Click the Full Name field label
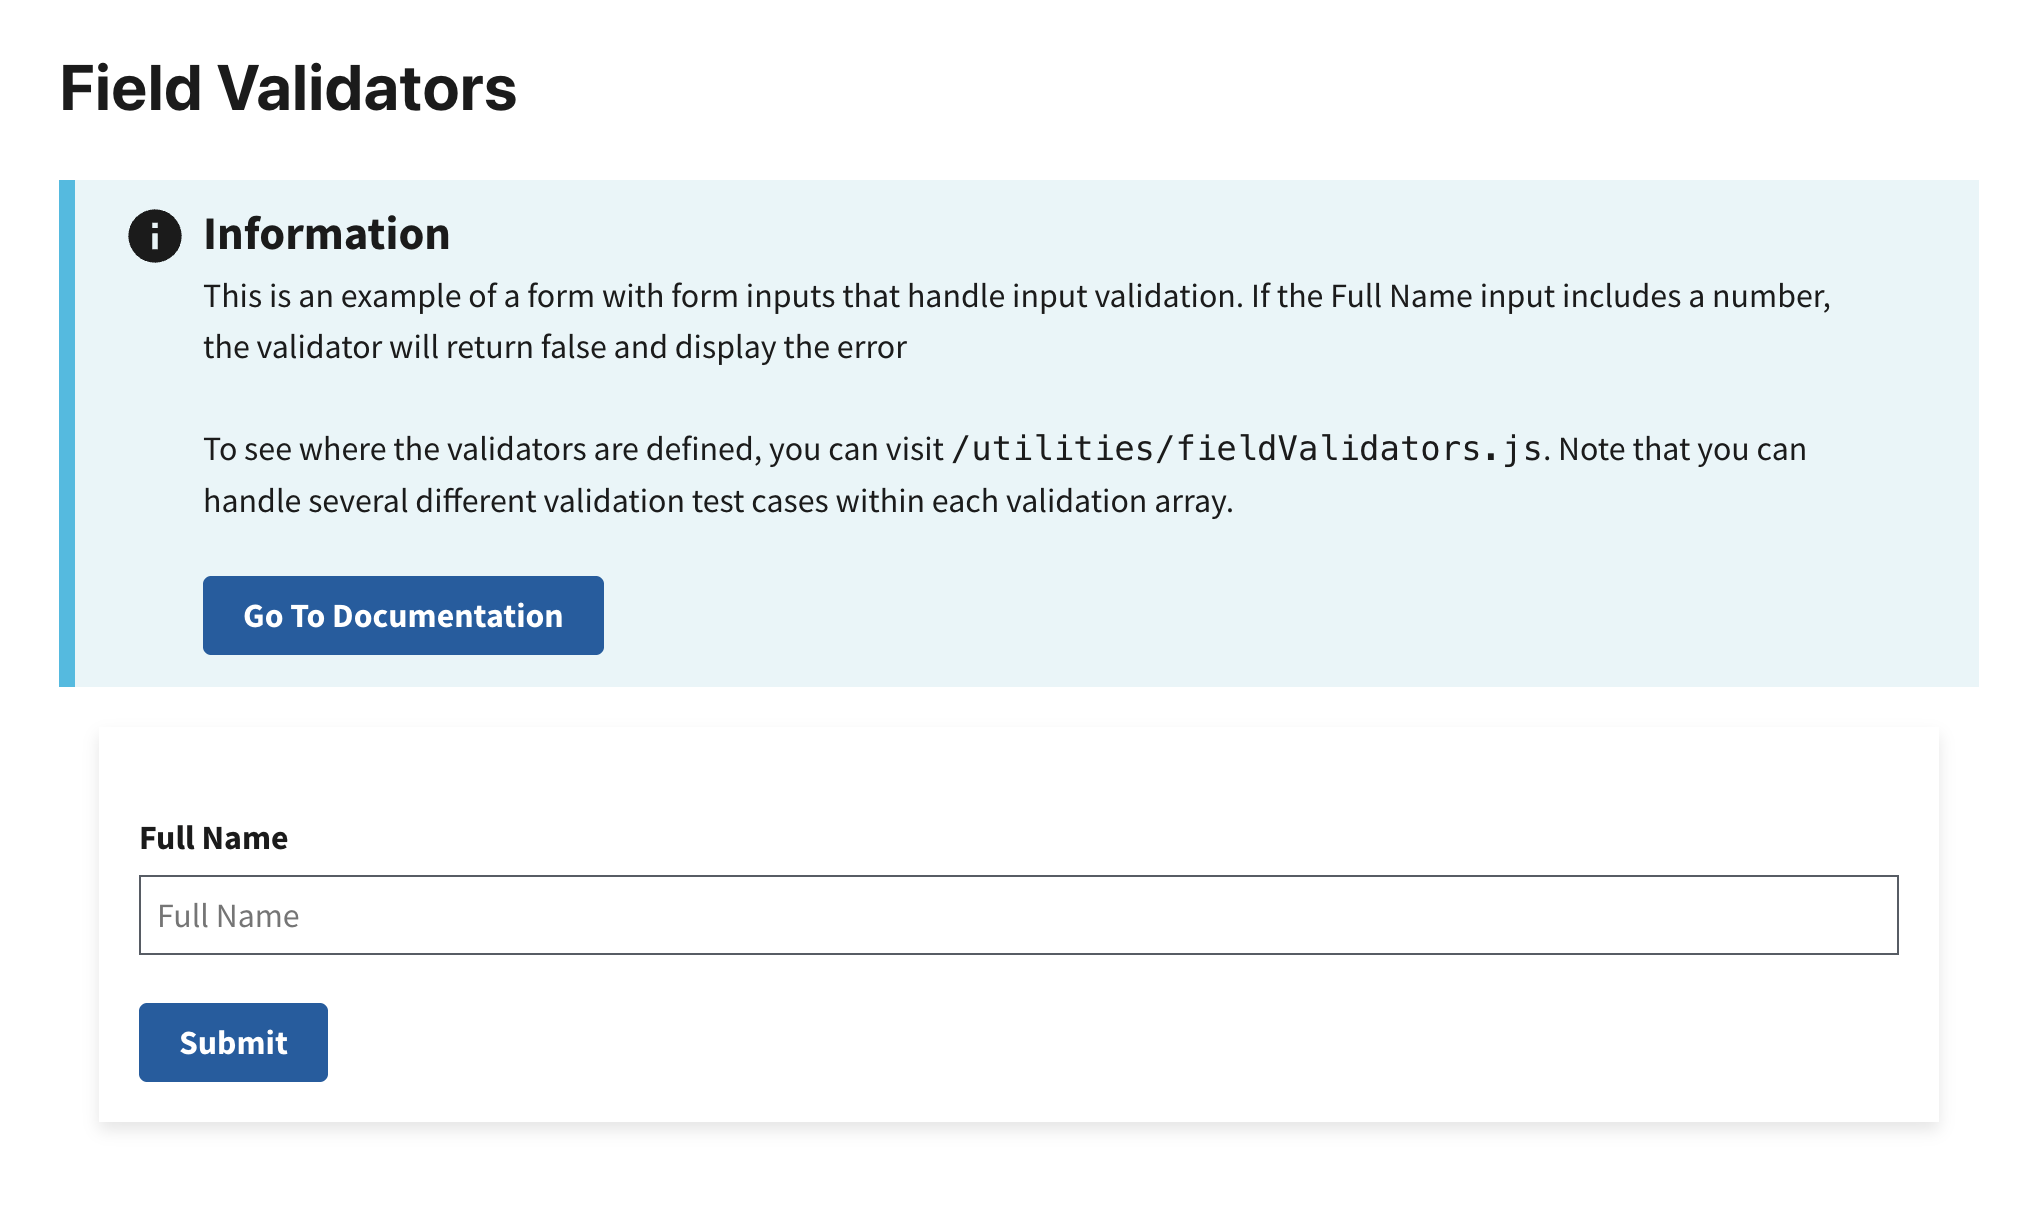This screenshot has width=2042, height=1218. pyautogui.click(x=214, y=838)
